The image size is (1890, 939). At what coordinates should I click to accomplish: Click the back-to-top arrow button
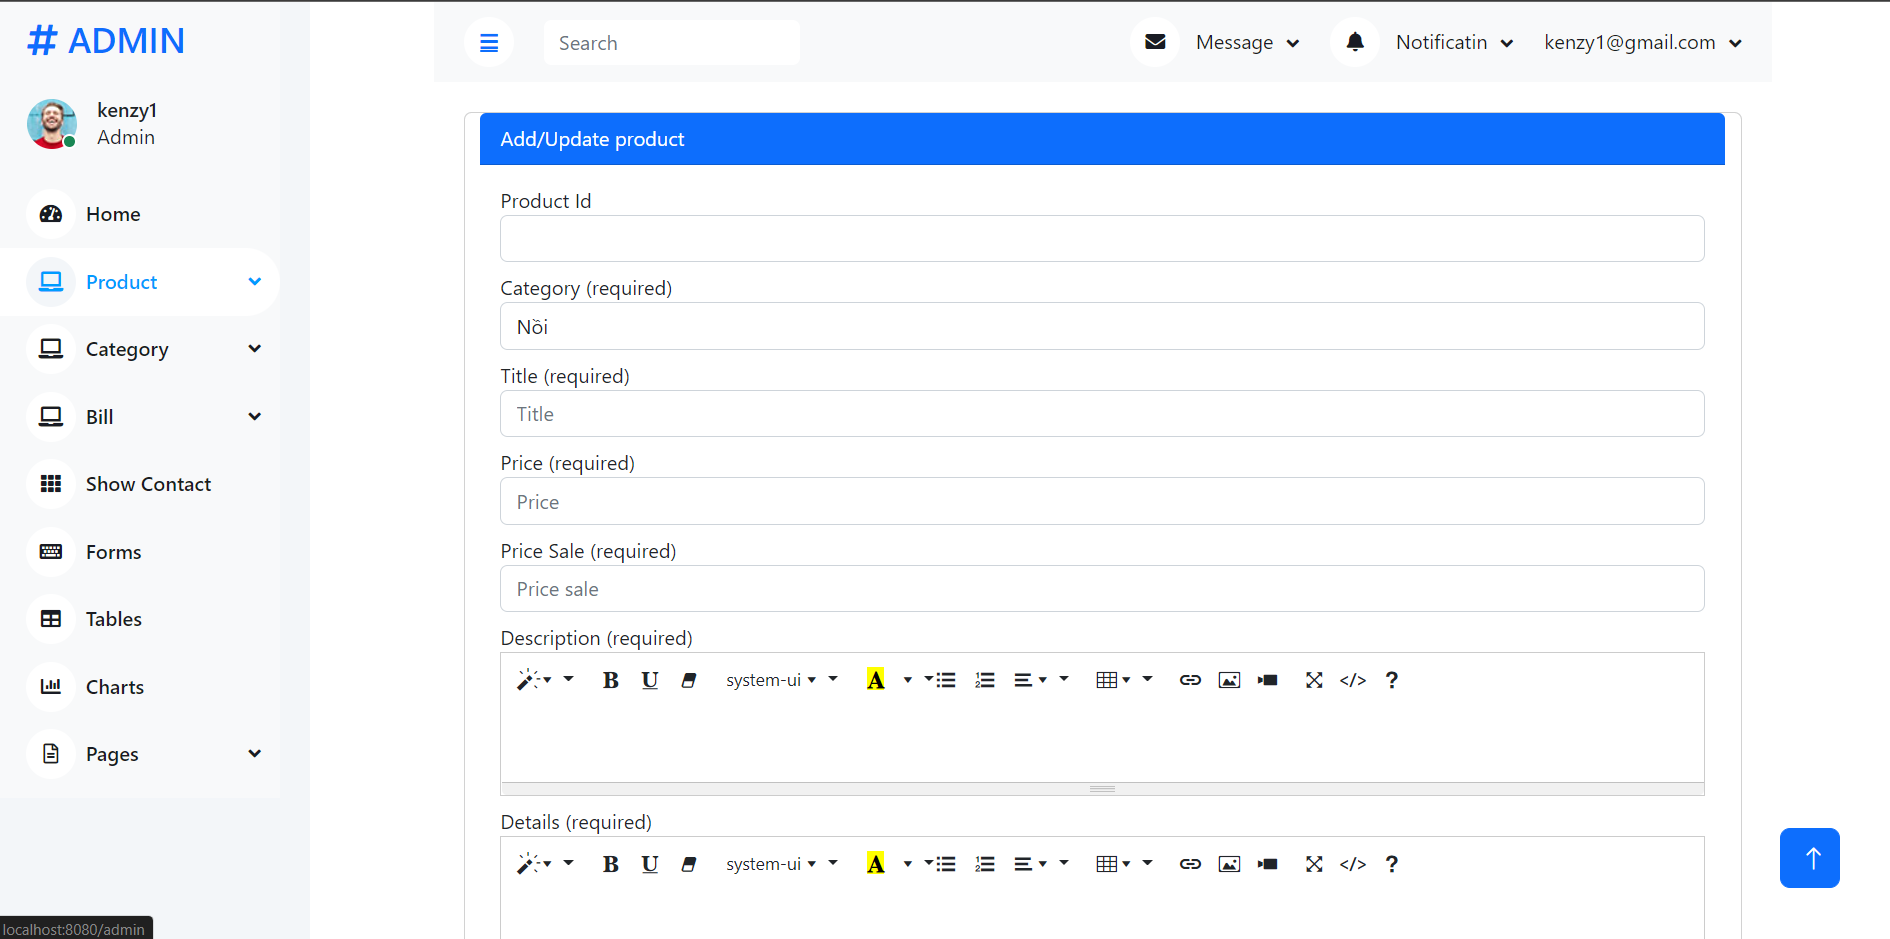pyautogui.click(x=1810, y=858)
